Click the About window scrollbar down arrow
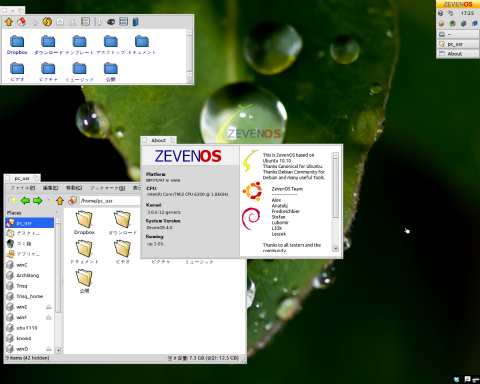This screenshot has height=384, width=480. tap(336, 249)
